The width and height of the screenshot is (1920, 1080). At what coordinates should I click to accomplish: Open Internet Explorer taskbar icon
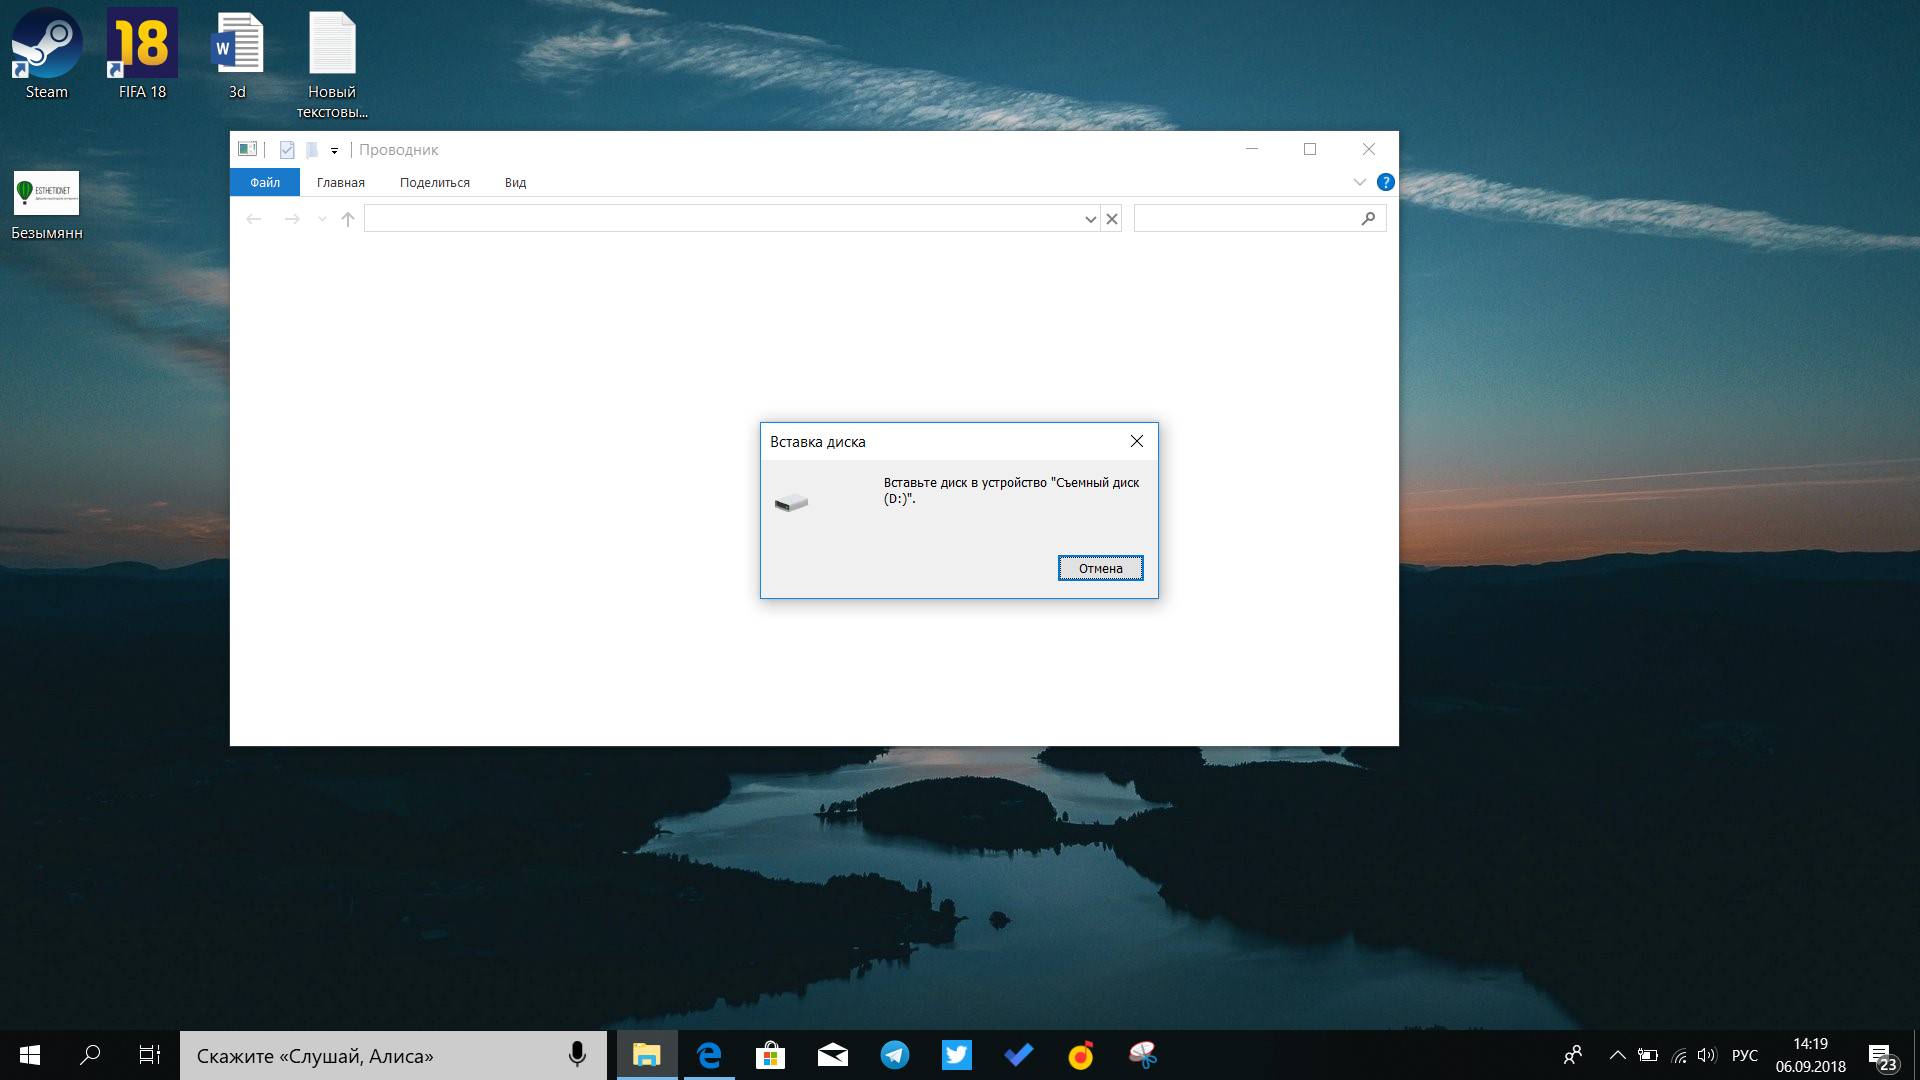tap(708, 1055)
